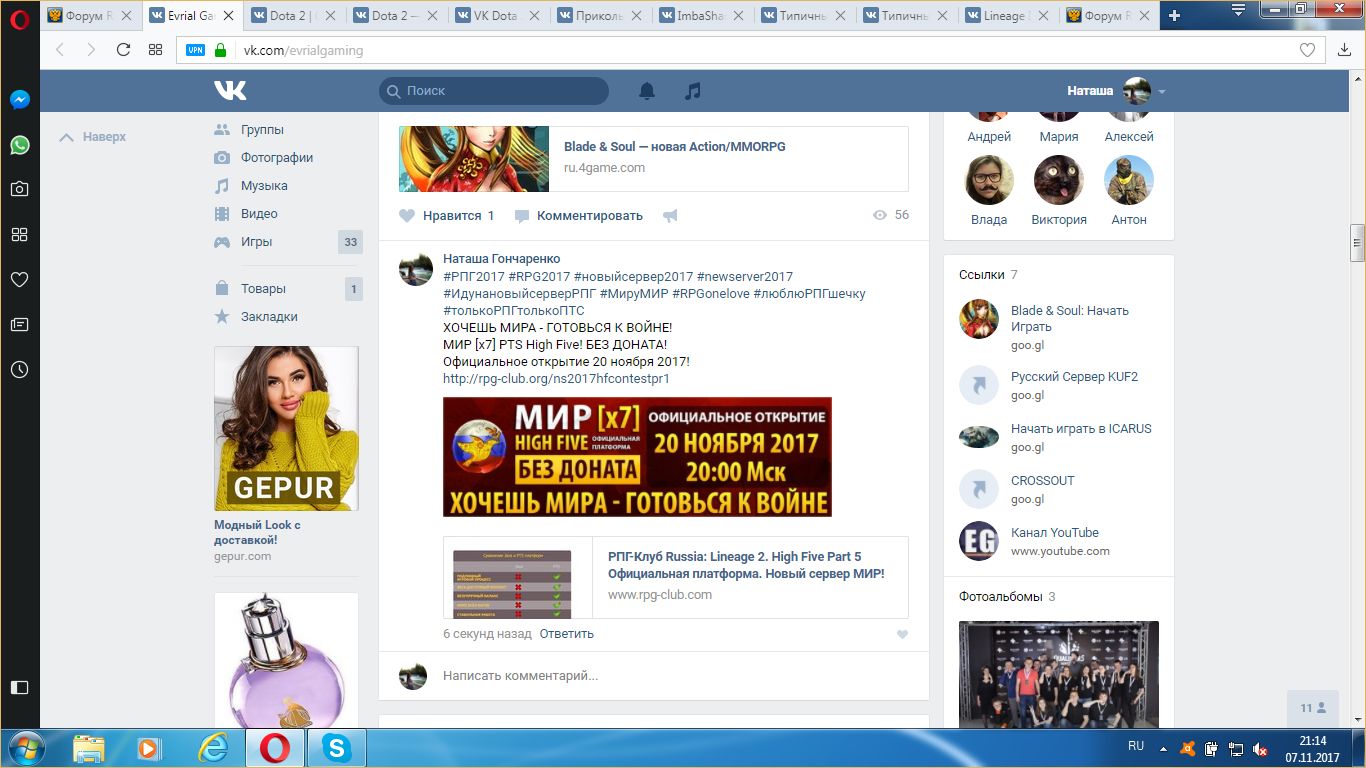Image resolution: width=1366 pixels, height=768 pixels.
Task: Toggle Opera VPN badge in address bar
Action: pyautogui.click(x=195, y=50)
